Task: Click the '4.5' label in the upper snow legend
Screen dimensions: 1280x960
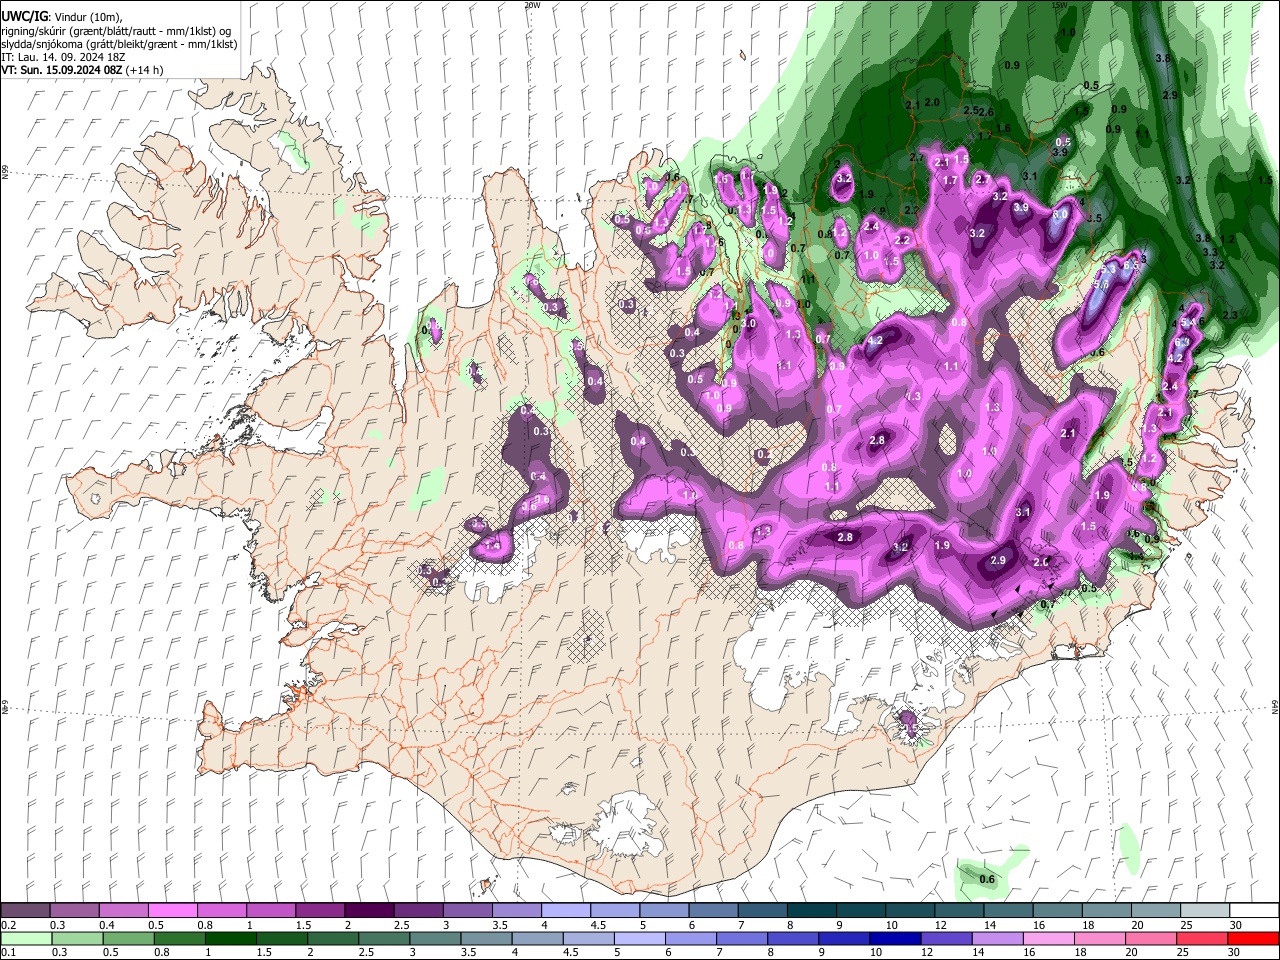Action: click(598, 925)
